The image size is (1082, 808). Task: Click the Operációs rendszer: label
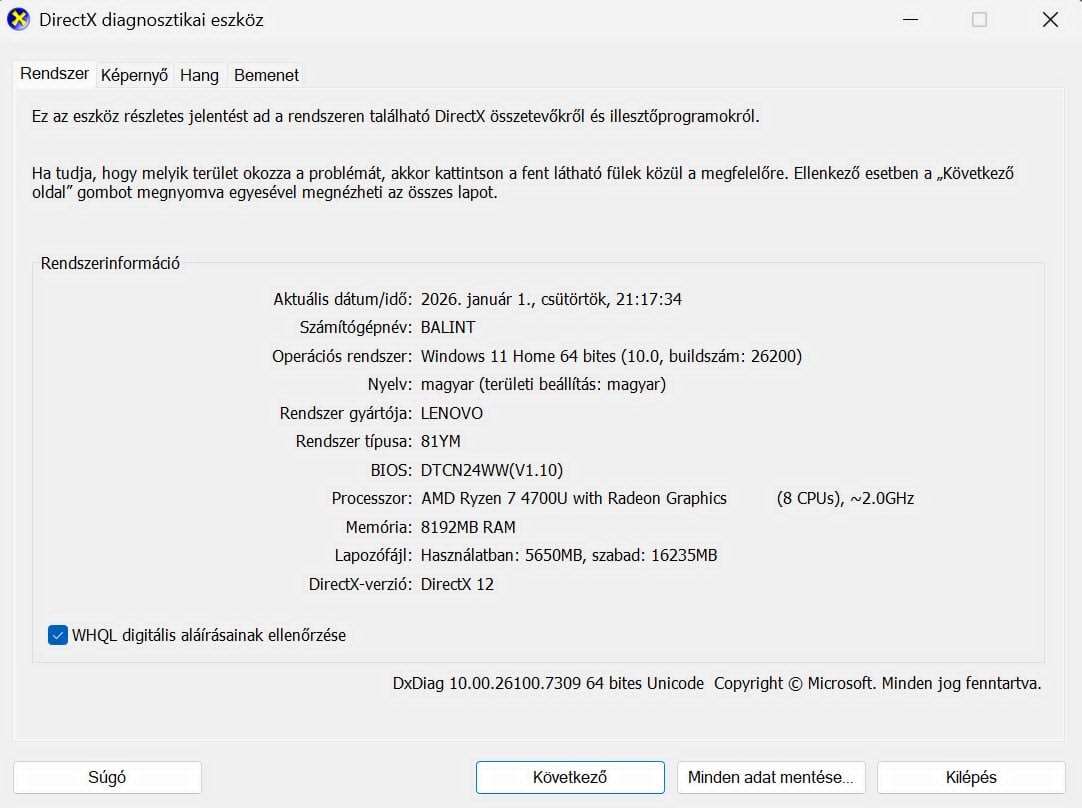tap(342, 356)
